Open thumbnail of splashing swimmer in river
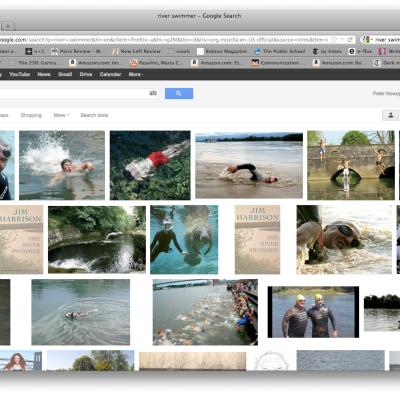This screenshot has height=394, width=400. click(x=62, y=165)
